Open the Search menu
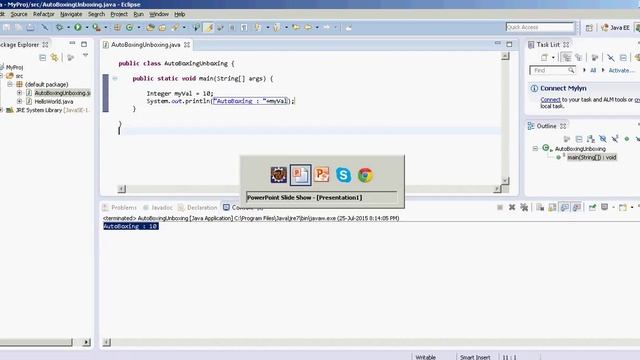The width and height of the screenshot is (640, 360). tap(96, 14)
